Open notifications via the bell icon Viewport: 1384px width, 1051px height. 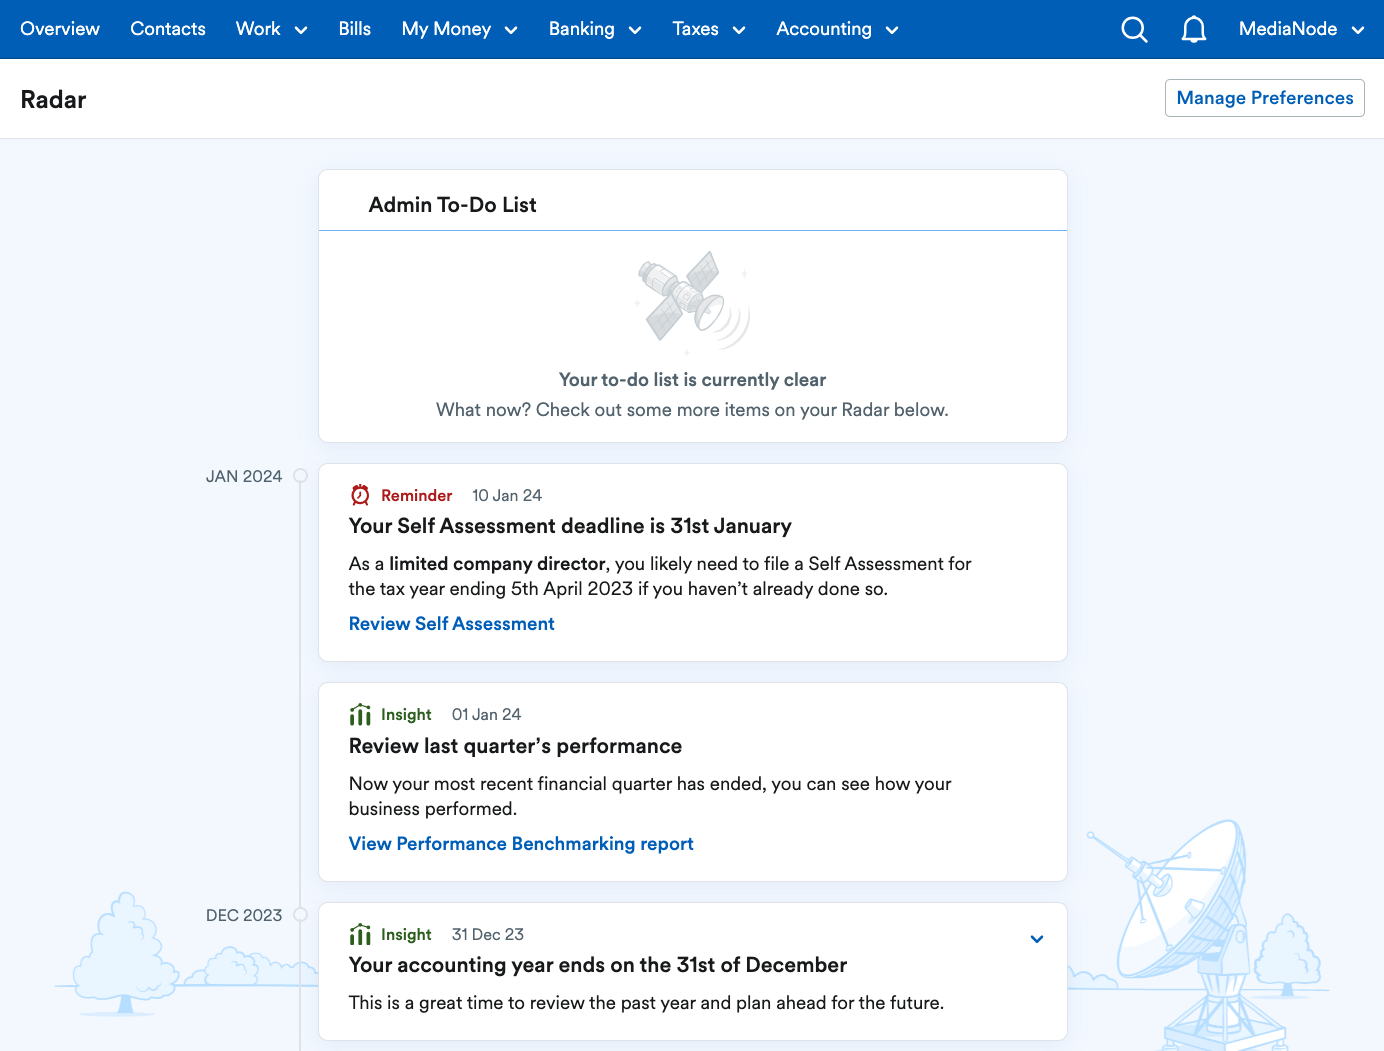click(x=1193, y=29)
